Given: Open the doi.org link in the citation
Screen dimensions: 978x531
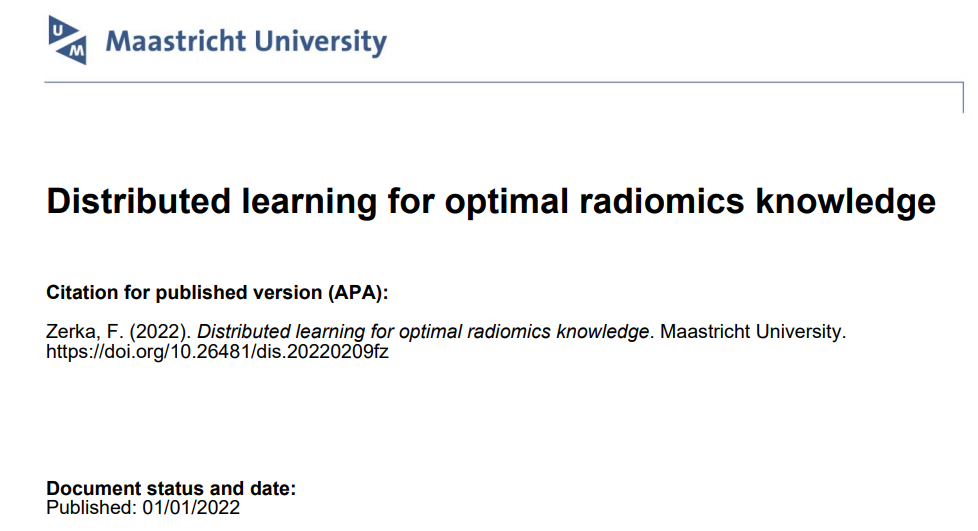Looking at the screenshot, I should 217,353.
